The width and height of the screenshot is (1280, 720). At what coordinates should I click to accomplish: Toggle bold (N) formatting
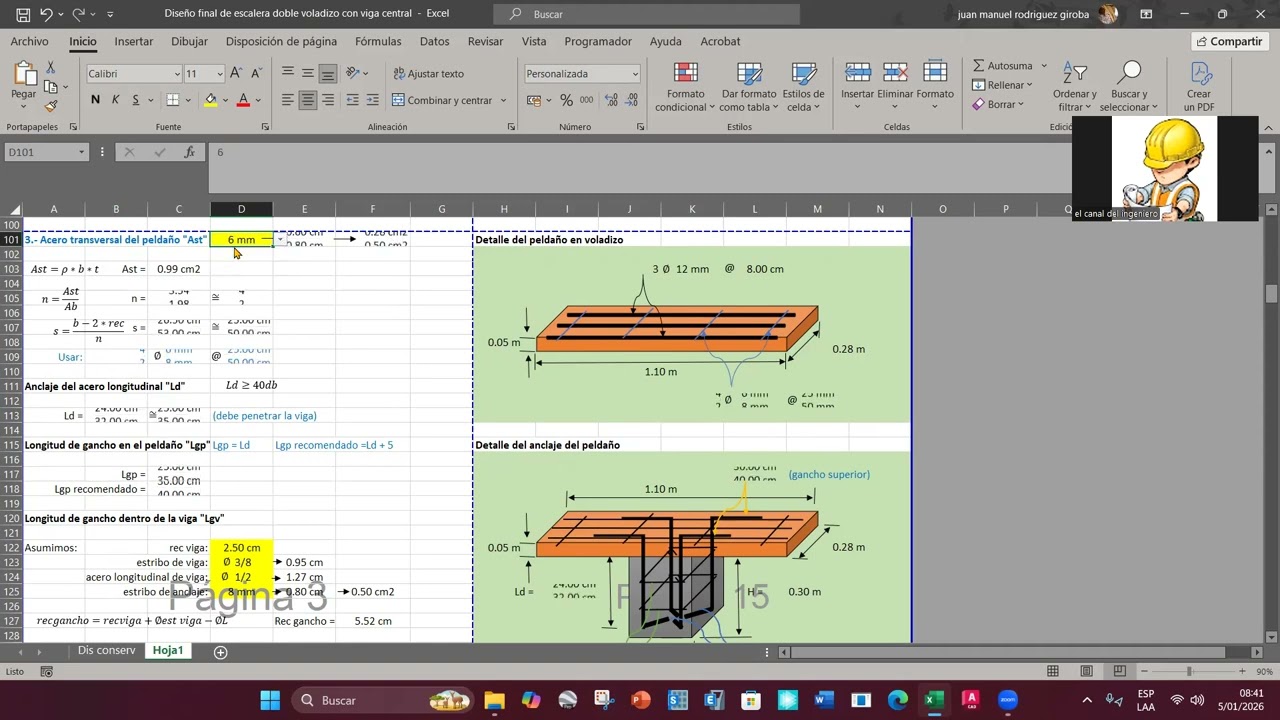tap(95, 100)
